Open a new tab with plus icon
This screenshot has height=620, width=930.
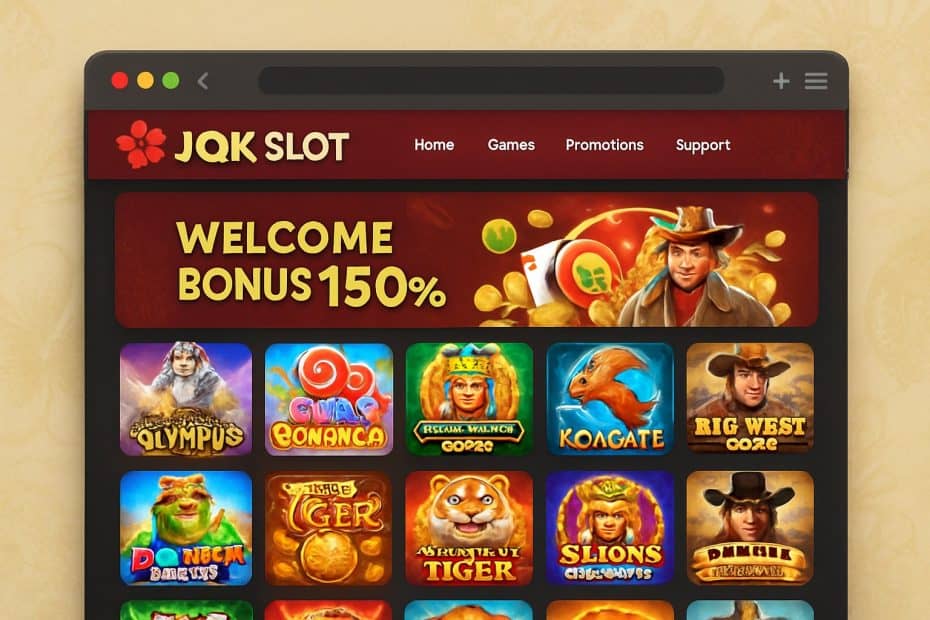coord(781,81)
